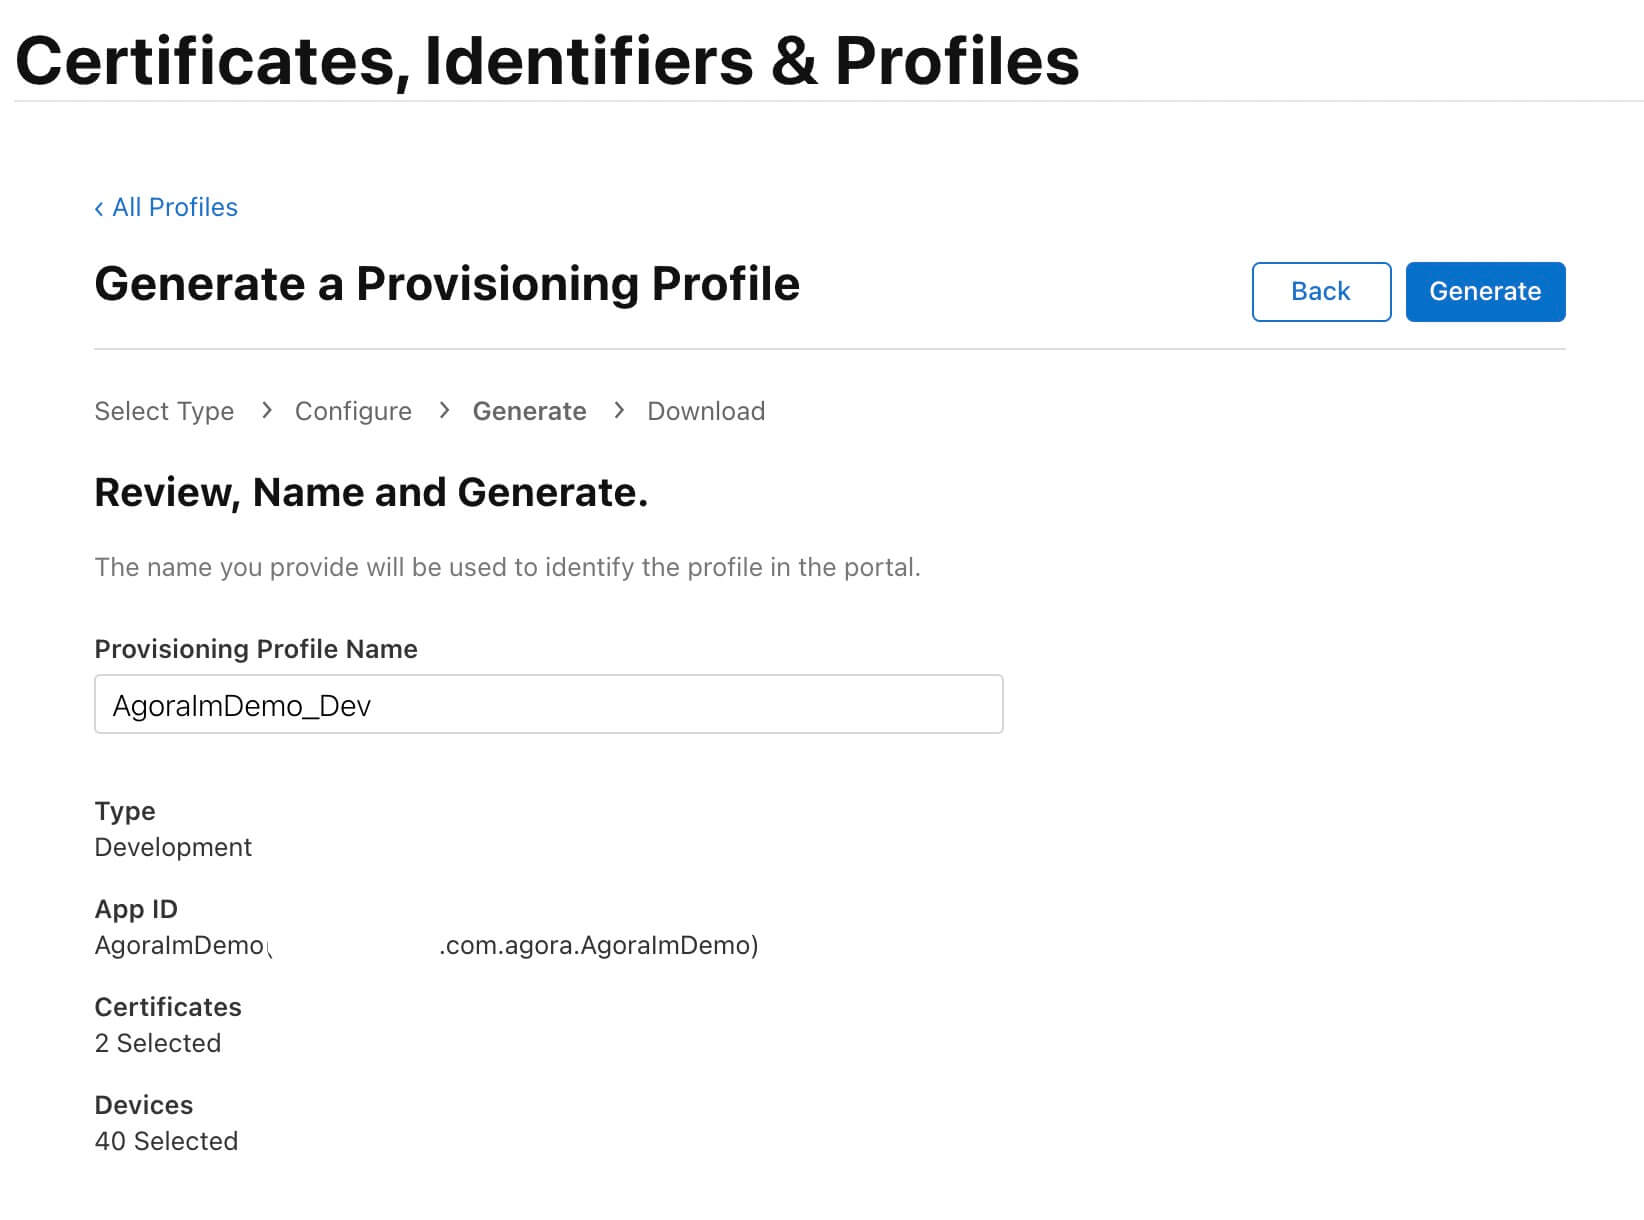
Task: Select the Generate step in breadcrumb
Action: (529, 411)
